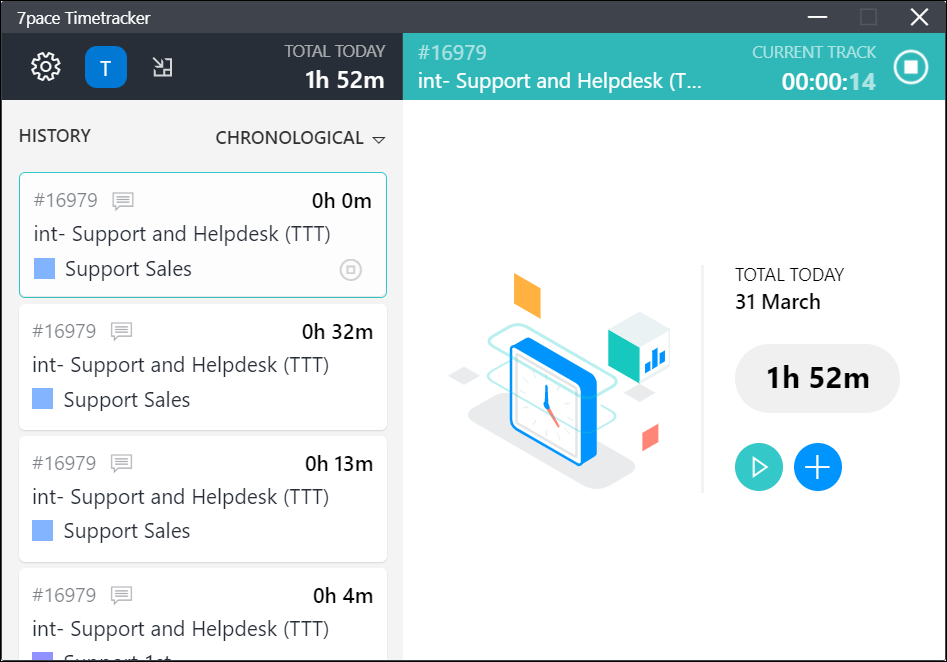Viewport: 947px width, 662px height.
Task: Select the history entry with 0h 32m
Action: [x=203, y=367]
